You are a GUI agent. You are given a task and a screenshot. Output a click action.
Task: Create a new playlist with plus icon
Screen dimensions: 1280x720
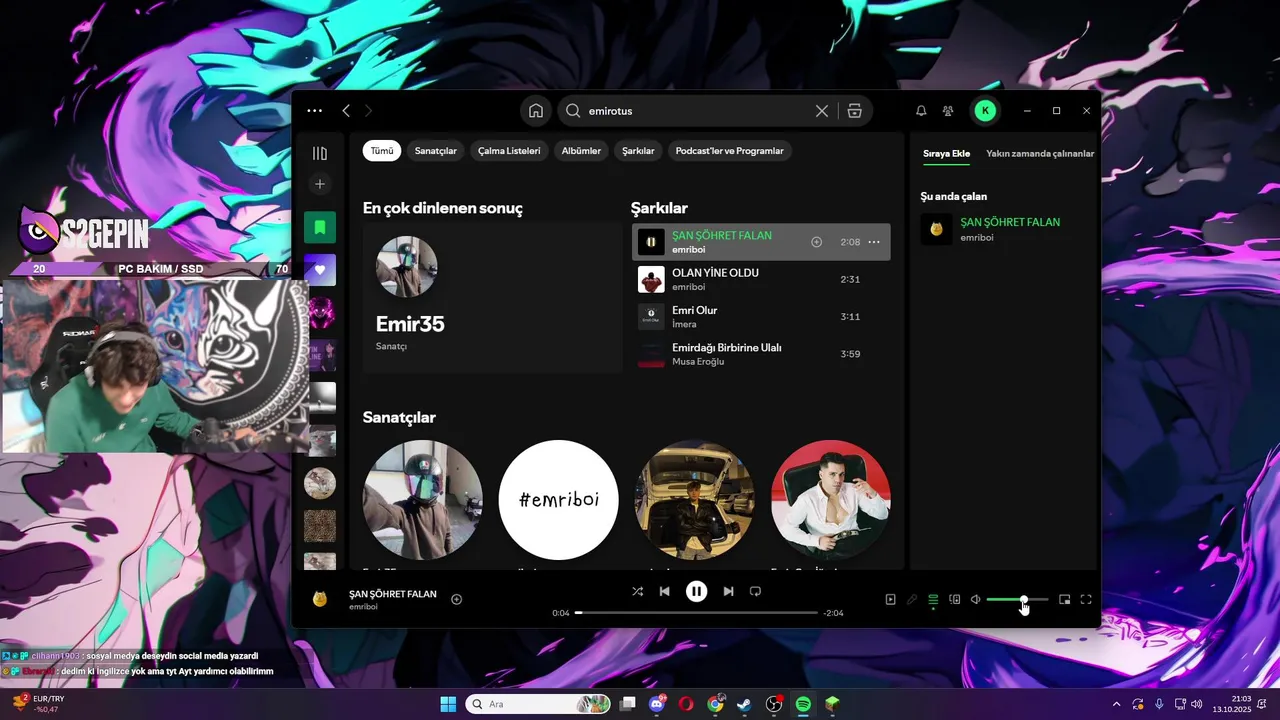320,184
